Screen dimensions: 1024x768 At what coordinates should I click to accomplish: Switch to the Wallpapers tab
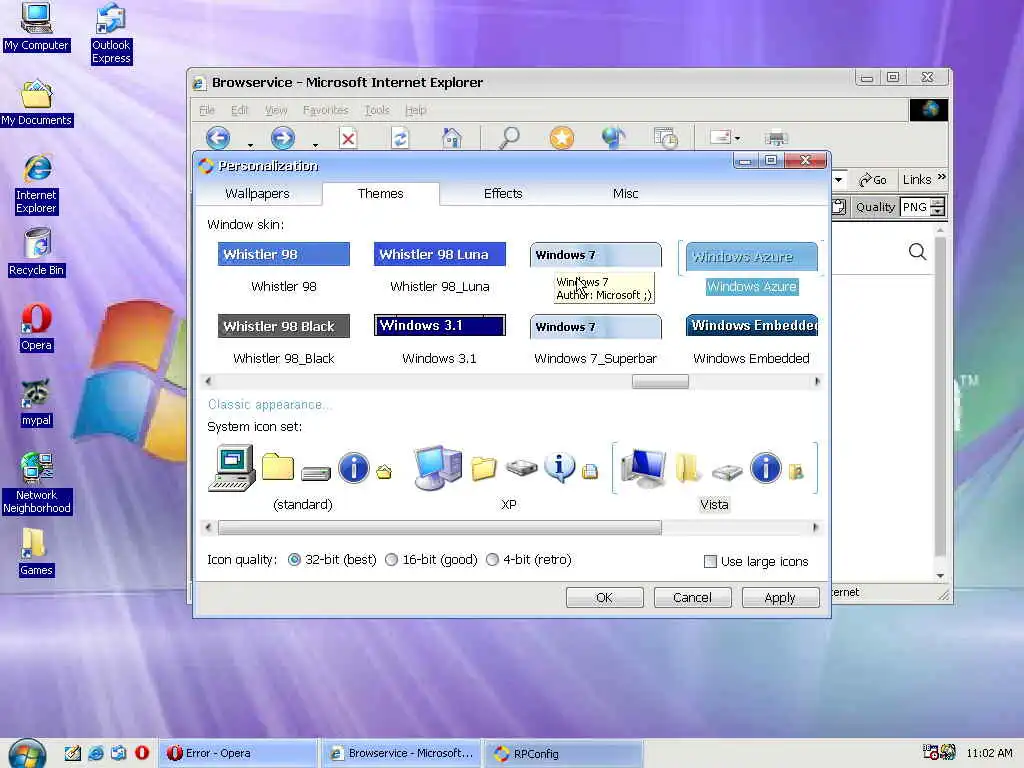pyautogui.click(x=257, y=193)
